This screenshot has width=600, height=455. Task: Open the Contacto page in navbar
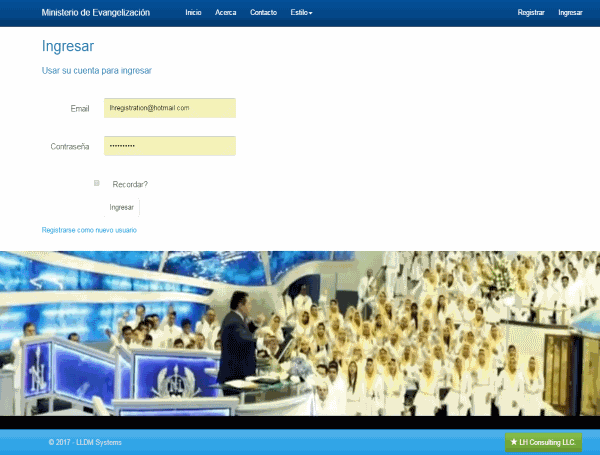(263, 13)
